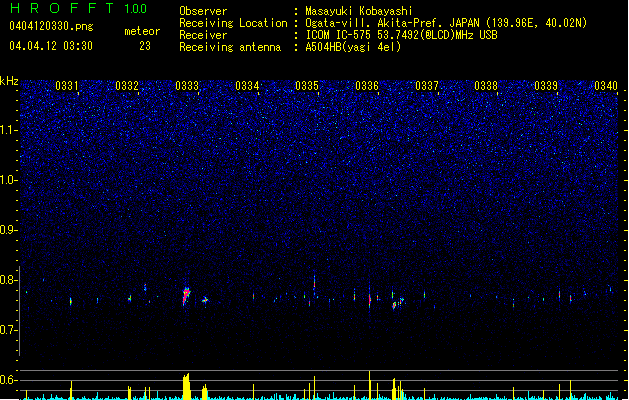The image size is (629, 400).
Task: Click the 1.1 kHz axis label
Action: pyautogui.click(x=8, y=130)
